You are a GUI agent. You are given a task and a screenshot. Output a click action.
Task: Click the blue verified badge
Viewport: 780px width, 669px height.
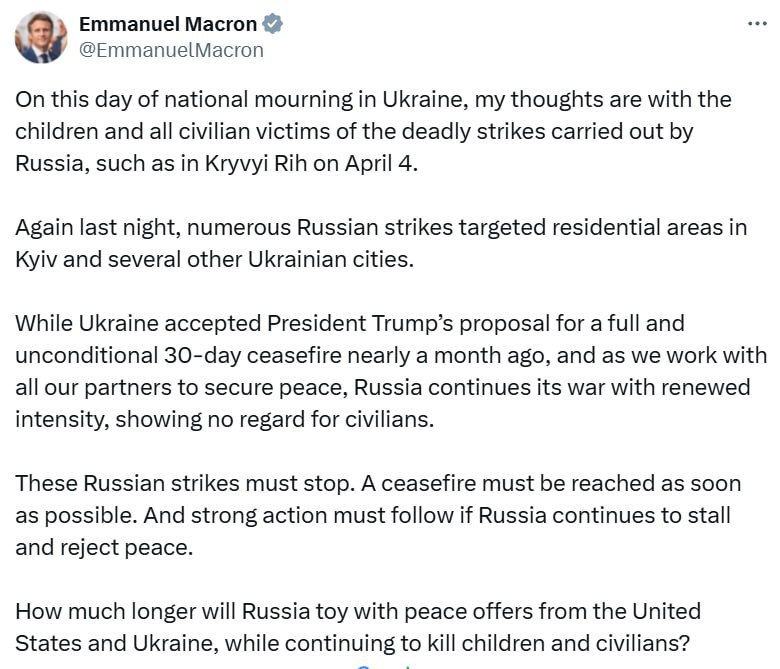(272, 25)
